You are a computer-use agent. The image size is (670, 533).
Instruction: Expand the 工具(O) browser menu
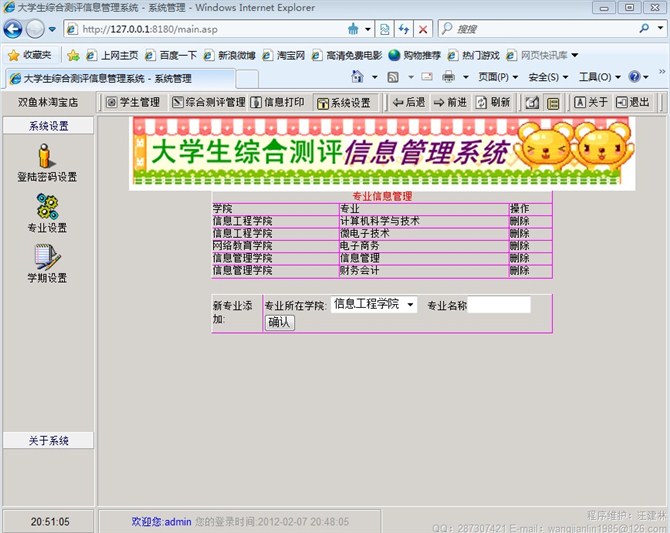(599, 77)
